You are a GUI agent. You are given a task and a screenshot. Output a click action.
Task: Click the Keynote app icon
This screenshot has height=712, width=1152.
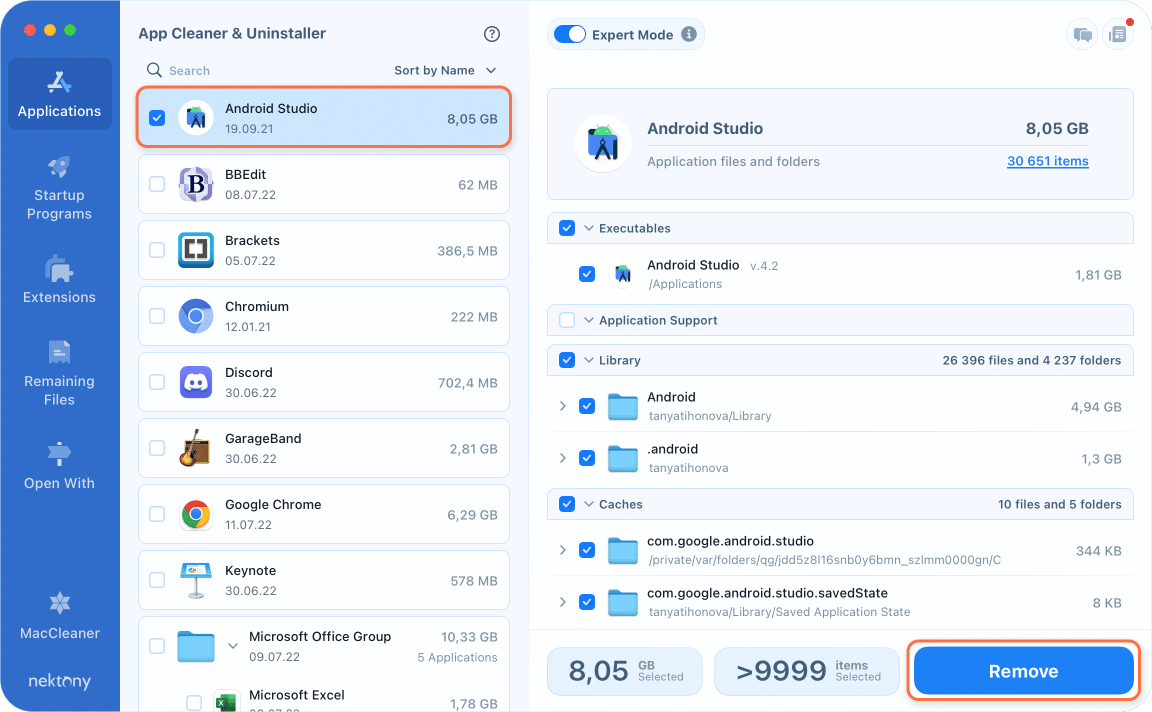click(196, 580)
